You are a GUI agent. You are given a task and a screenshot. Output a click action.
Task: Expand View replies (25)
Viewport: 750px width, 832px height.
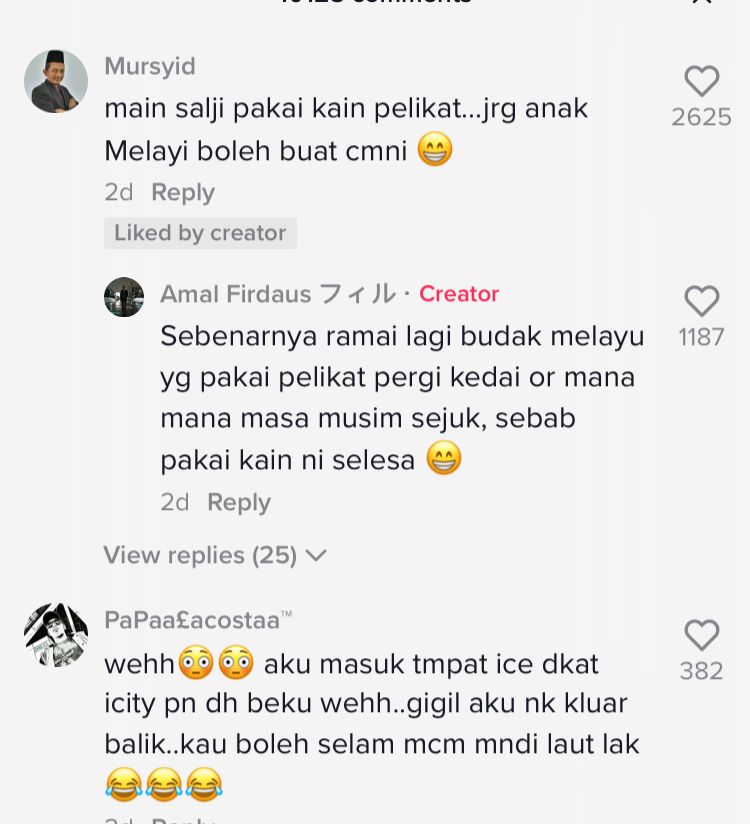[215, 556]
